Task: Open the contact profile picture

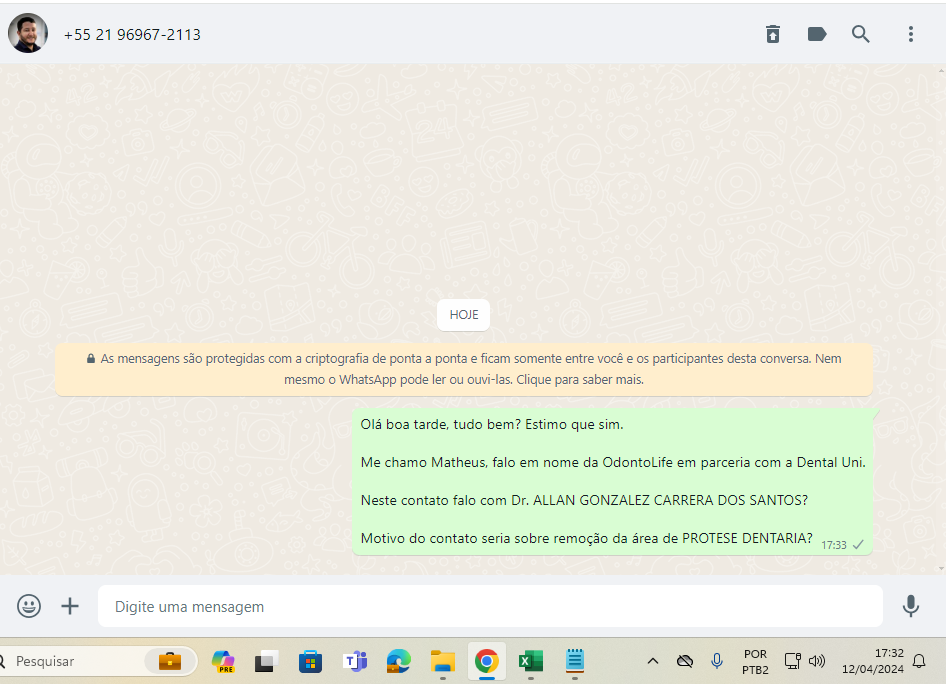Action: click(x=28, y=33)
